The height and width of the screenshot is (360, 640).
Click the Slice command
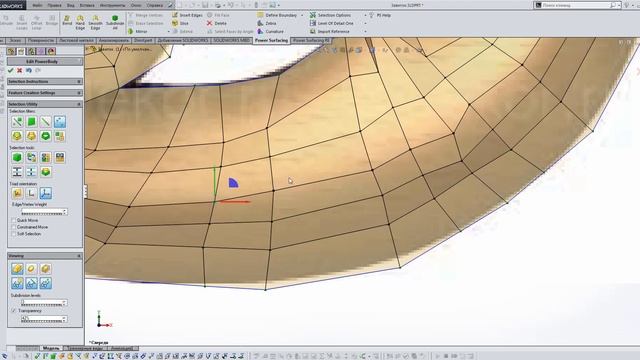[180, 23]
